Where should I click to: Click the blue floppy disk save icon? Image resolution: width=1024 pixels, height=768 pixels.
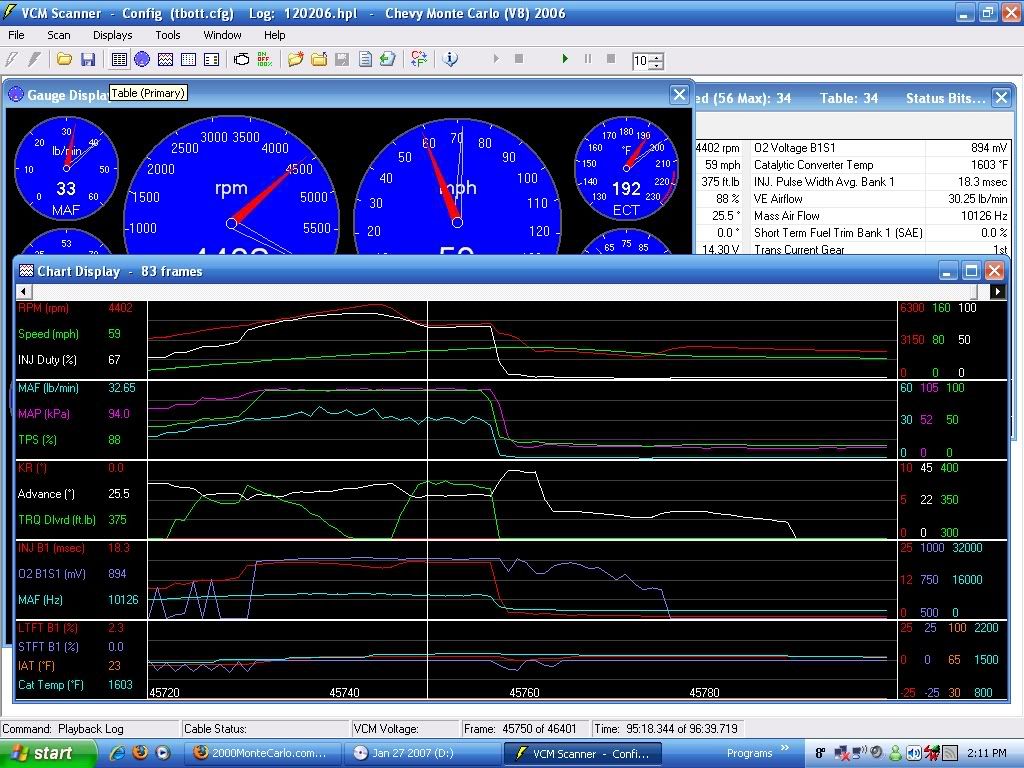[88, 60]
